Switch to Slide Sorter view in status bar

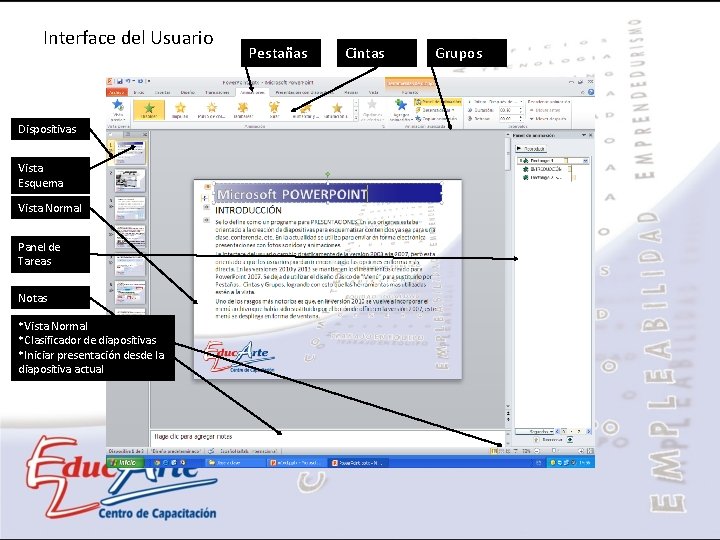tap(501, 451)
